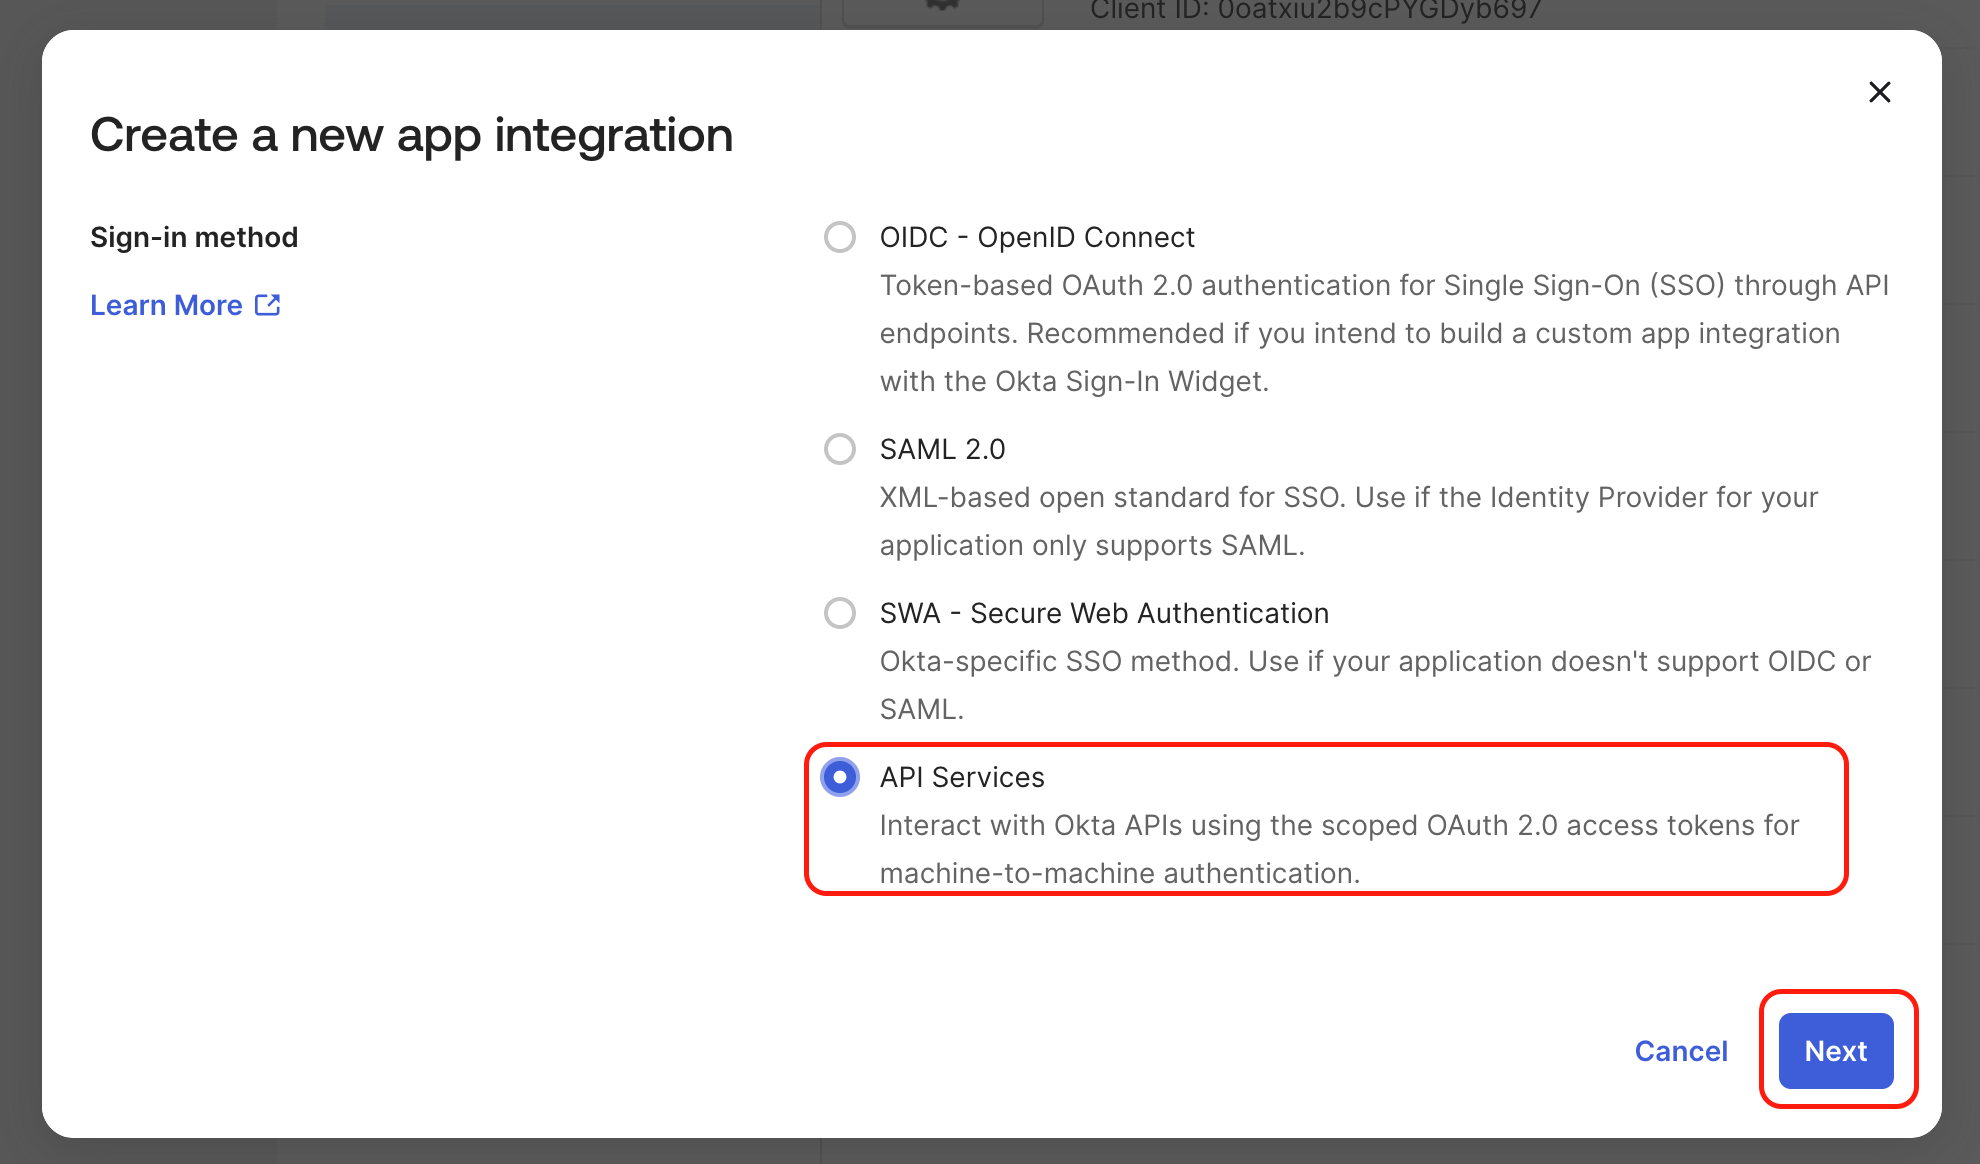Click the OIDC - OpenID Connect label
The image size is (1980, 1164).
[1036, 237]
